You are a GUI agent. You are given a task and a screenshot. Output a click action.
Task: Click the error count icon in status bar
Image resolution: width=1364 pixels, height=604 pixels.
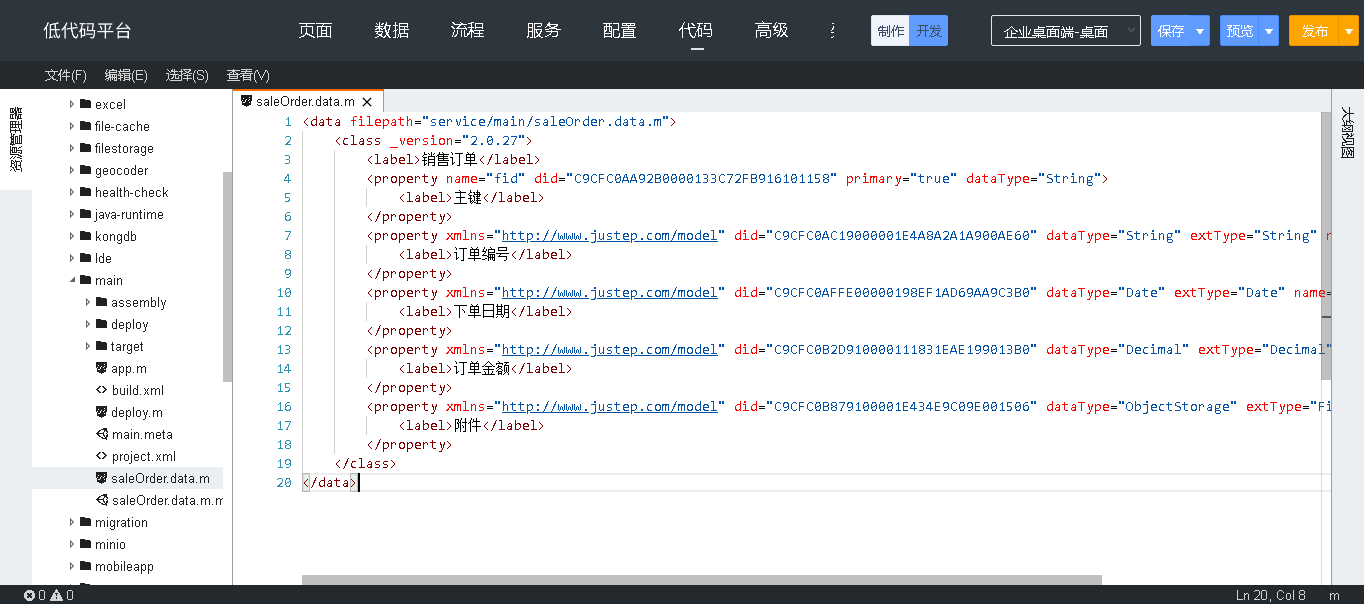(x=30, y=595)
